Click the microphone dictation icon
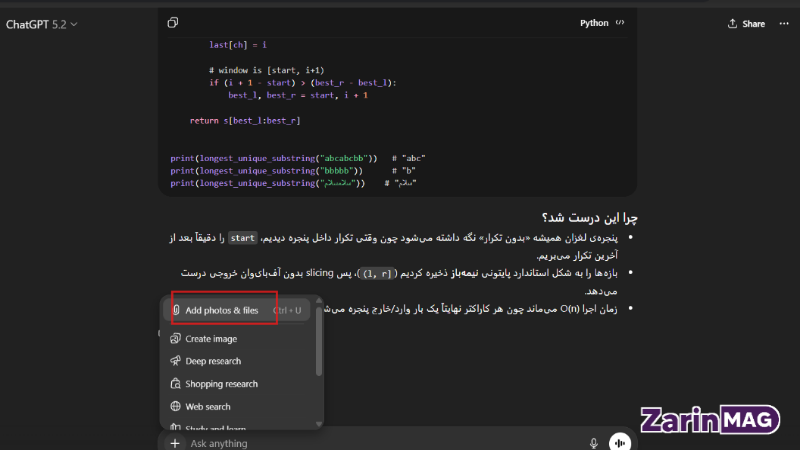Screen dimensions: 800x450 594,443
